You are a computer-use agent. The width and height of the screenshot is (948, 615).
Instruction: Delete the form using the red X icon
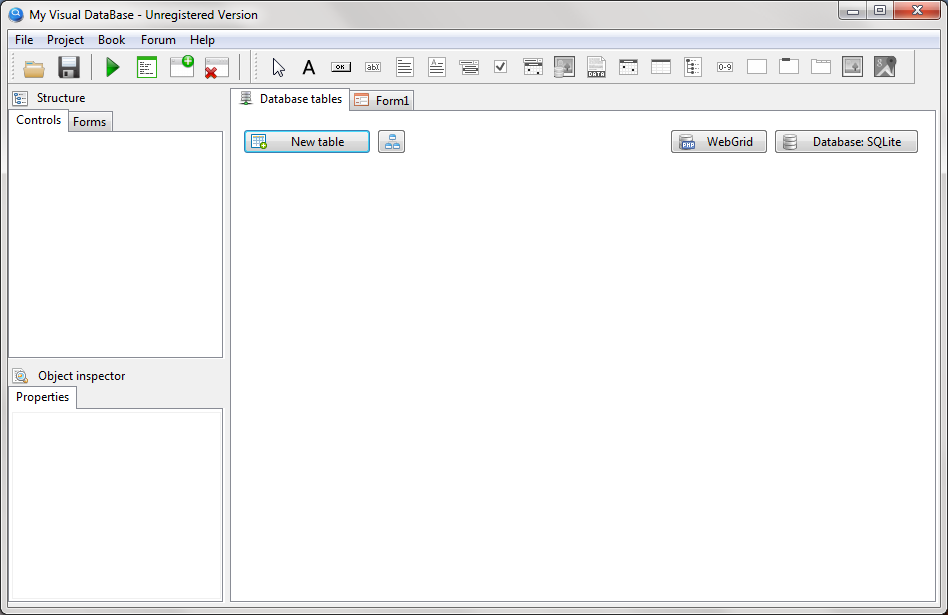(216, 67)
